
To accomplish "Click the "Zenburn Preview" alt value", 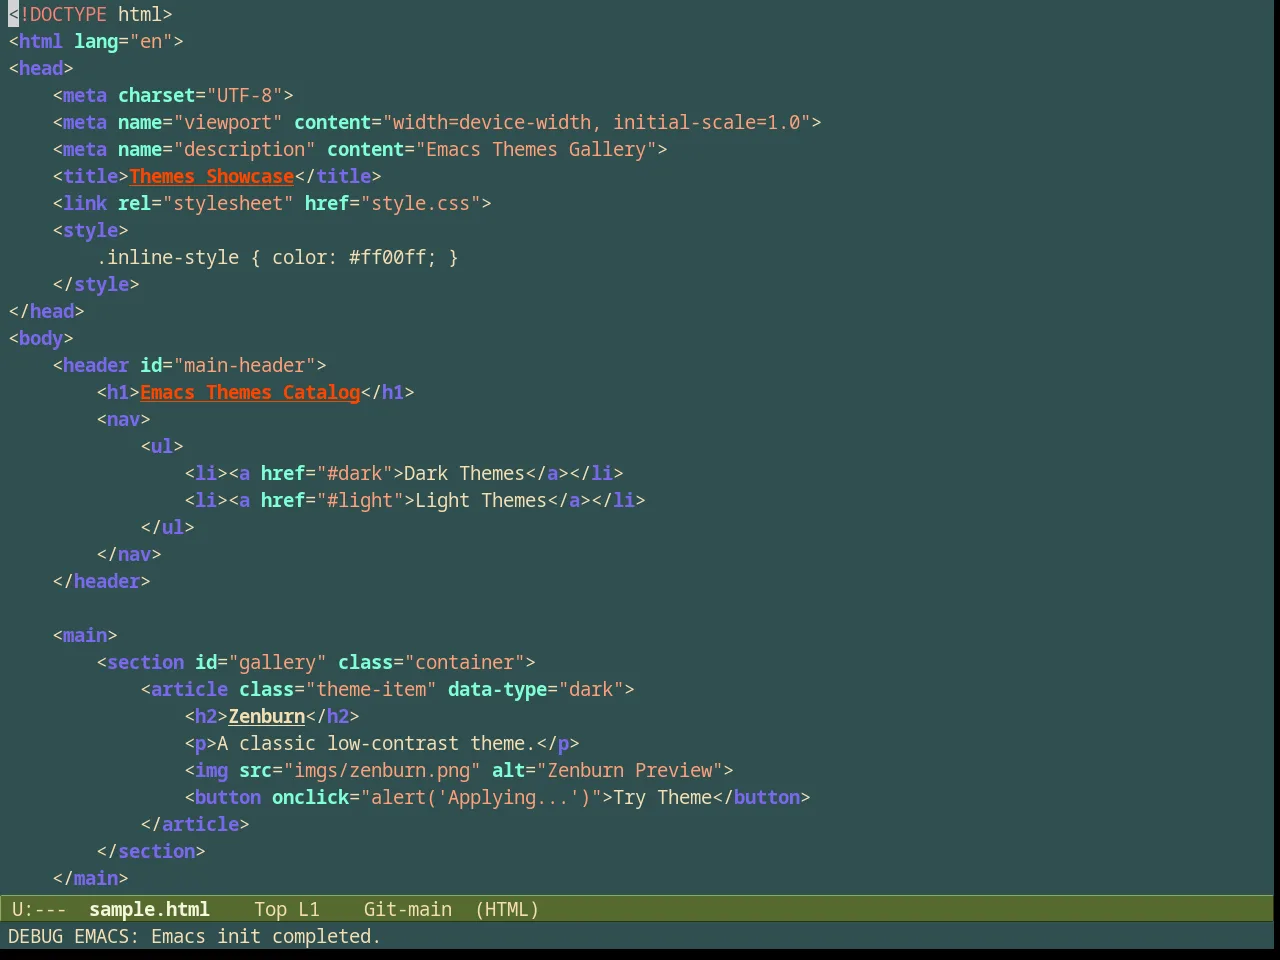I will pyautogui.click(x=629, y=770).
